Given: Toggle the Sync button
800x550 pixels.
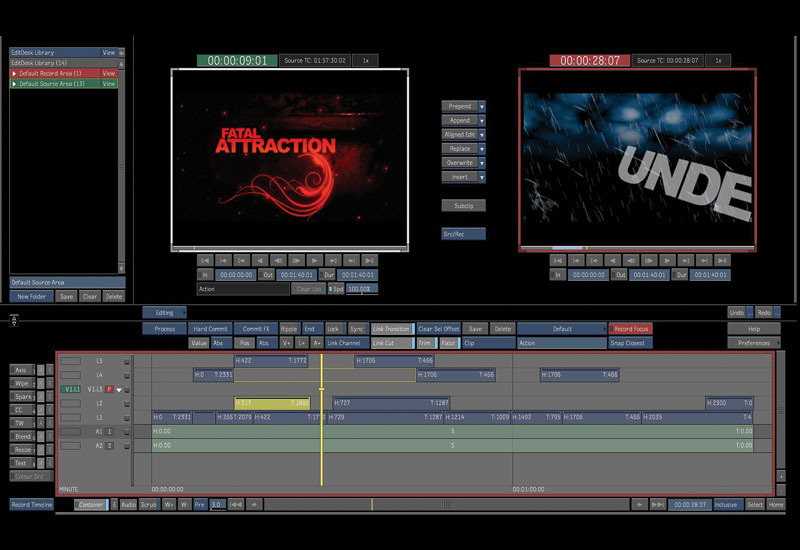Looking at the screenshot, I should pyautogui.click(x=357, y=329).
